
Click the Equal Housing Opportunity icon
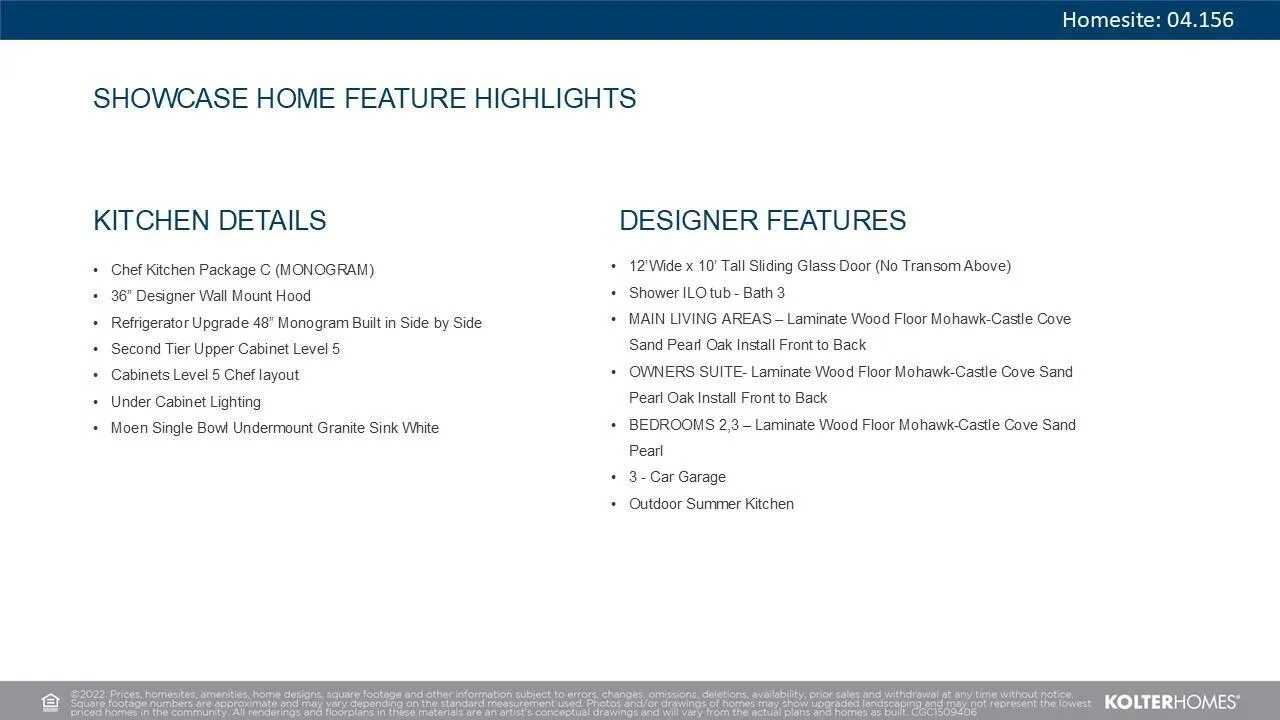[x=51, y=702]
